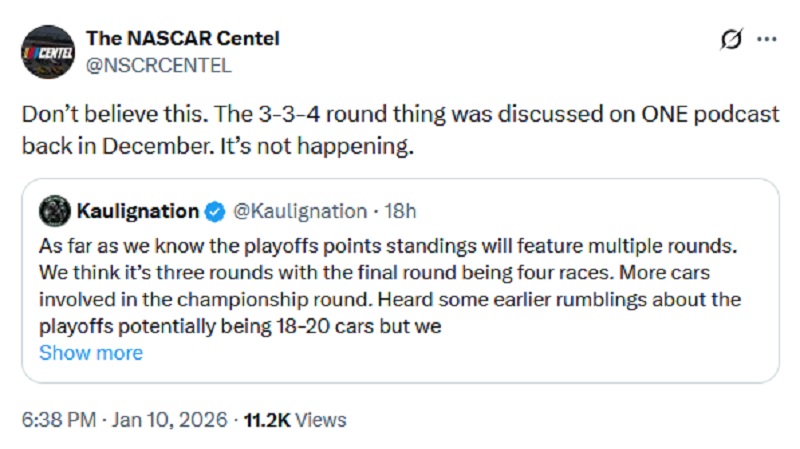
Task: Click the NASCAR Centel profile avatar
Action: click(x=47, y=52)
